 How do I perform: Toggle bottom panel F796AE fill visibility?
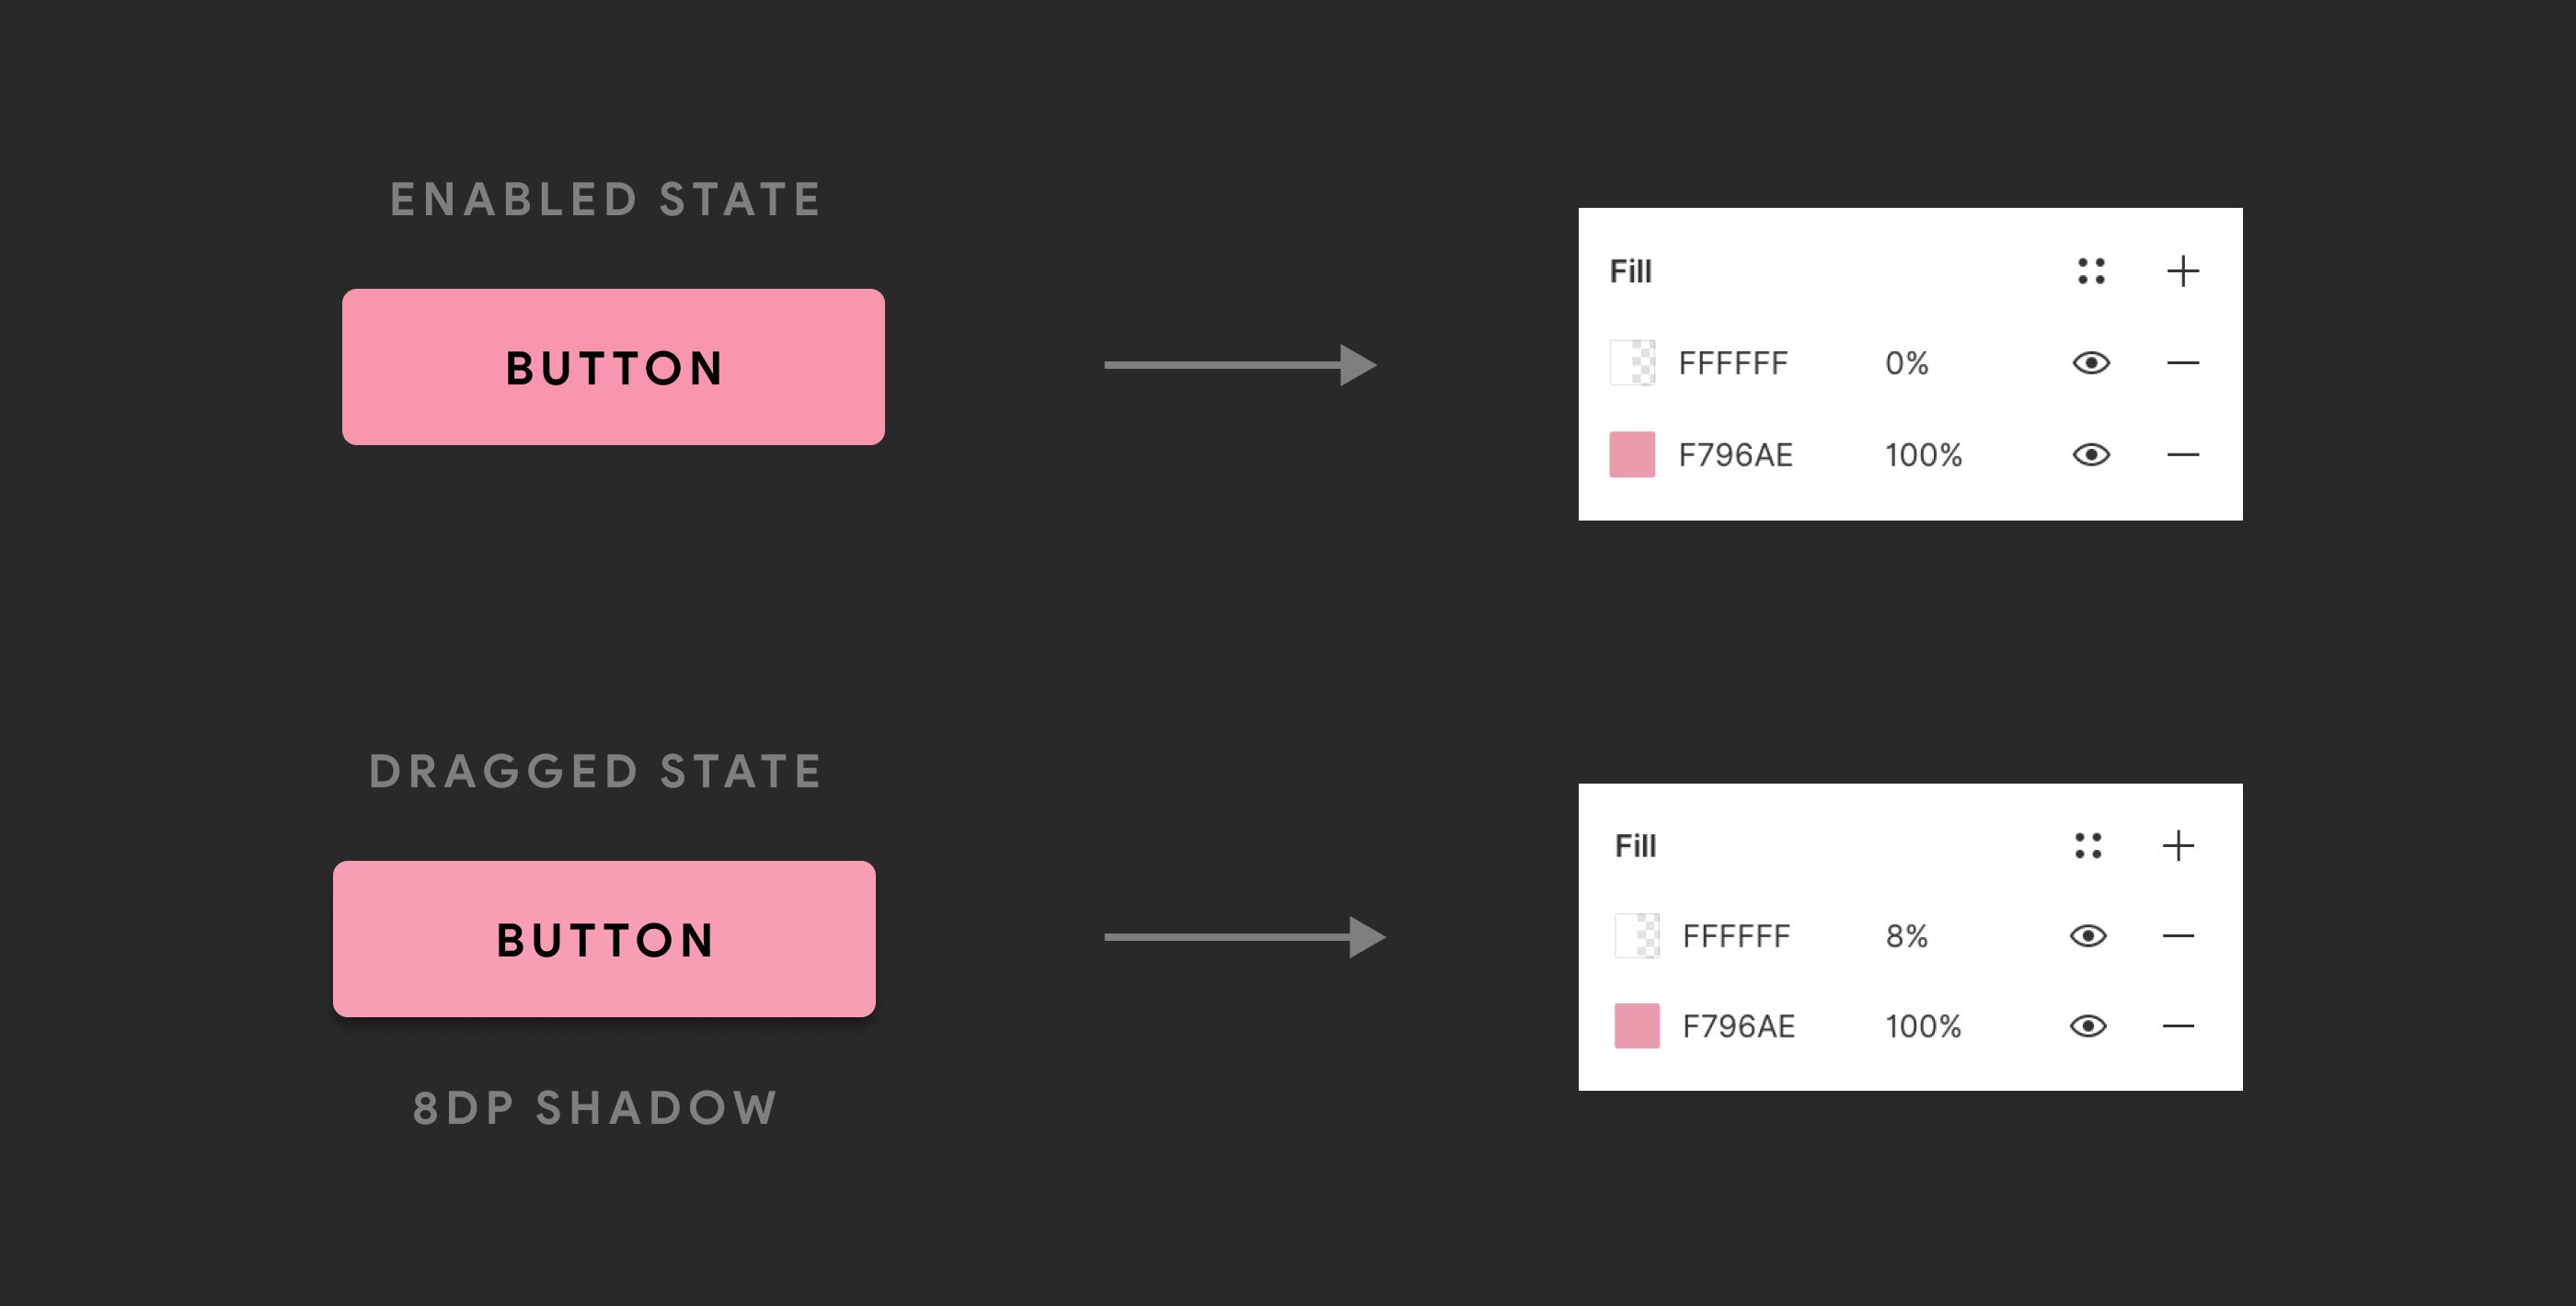click(x=2087, y=1026)
